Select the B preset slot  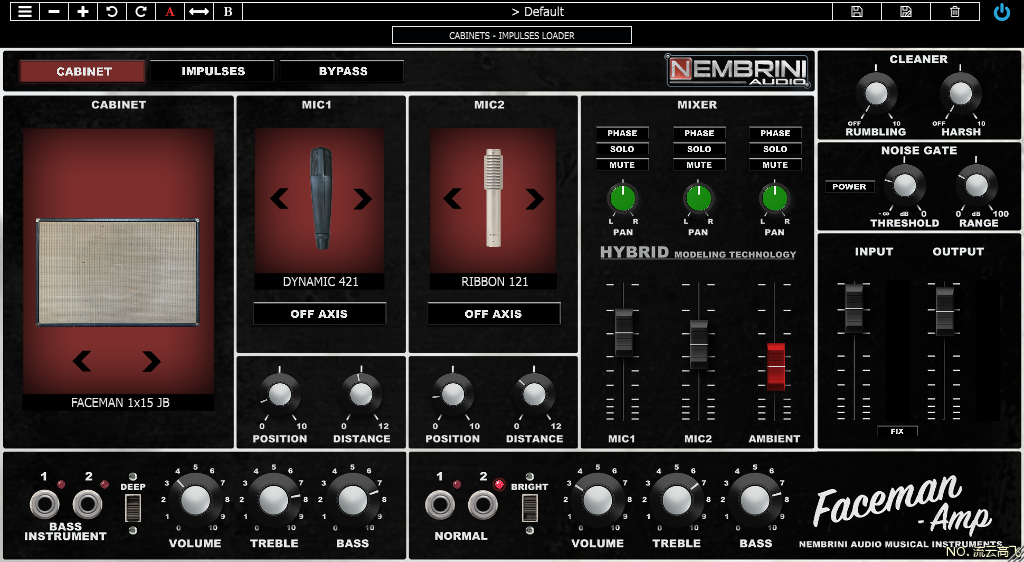pyautogui.click(x=228, y=11)
